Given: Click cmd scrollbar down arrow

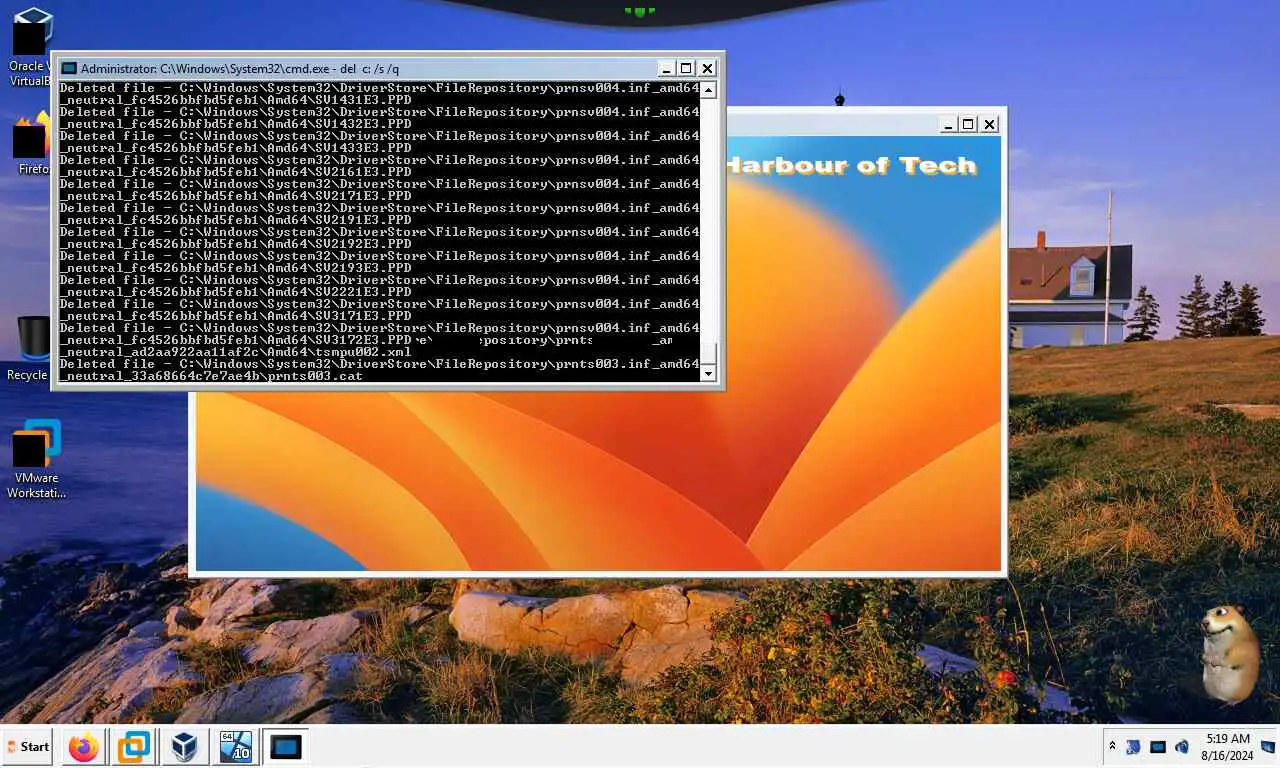Looking at the screenshot, I should point(708,374).
